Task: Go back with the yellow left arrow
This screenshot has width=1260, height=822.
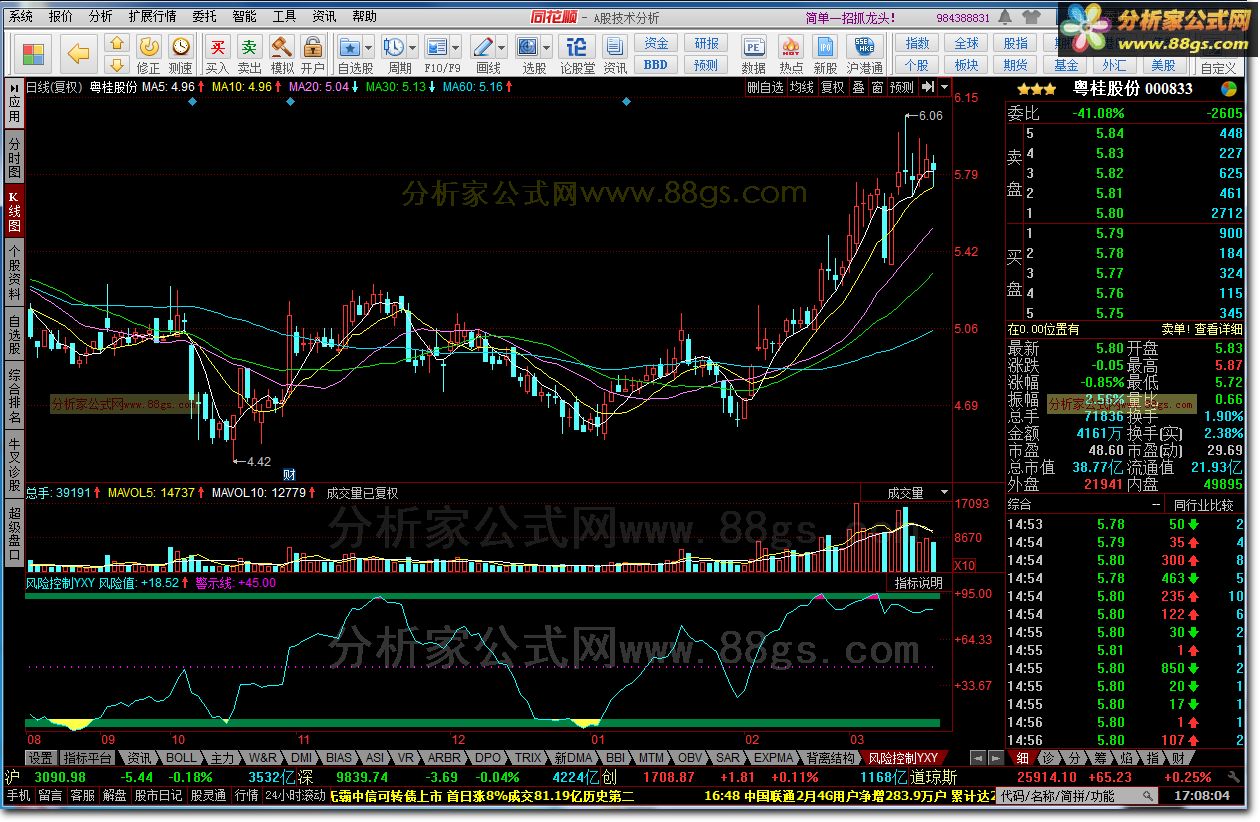Action: 78,53
